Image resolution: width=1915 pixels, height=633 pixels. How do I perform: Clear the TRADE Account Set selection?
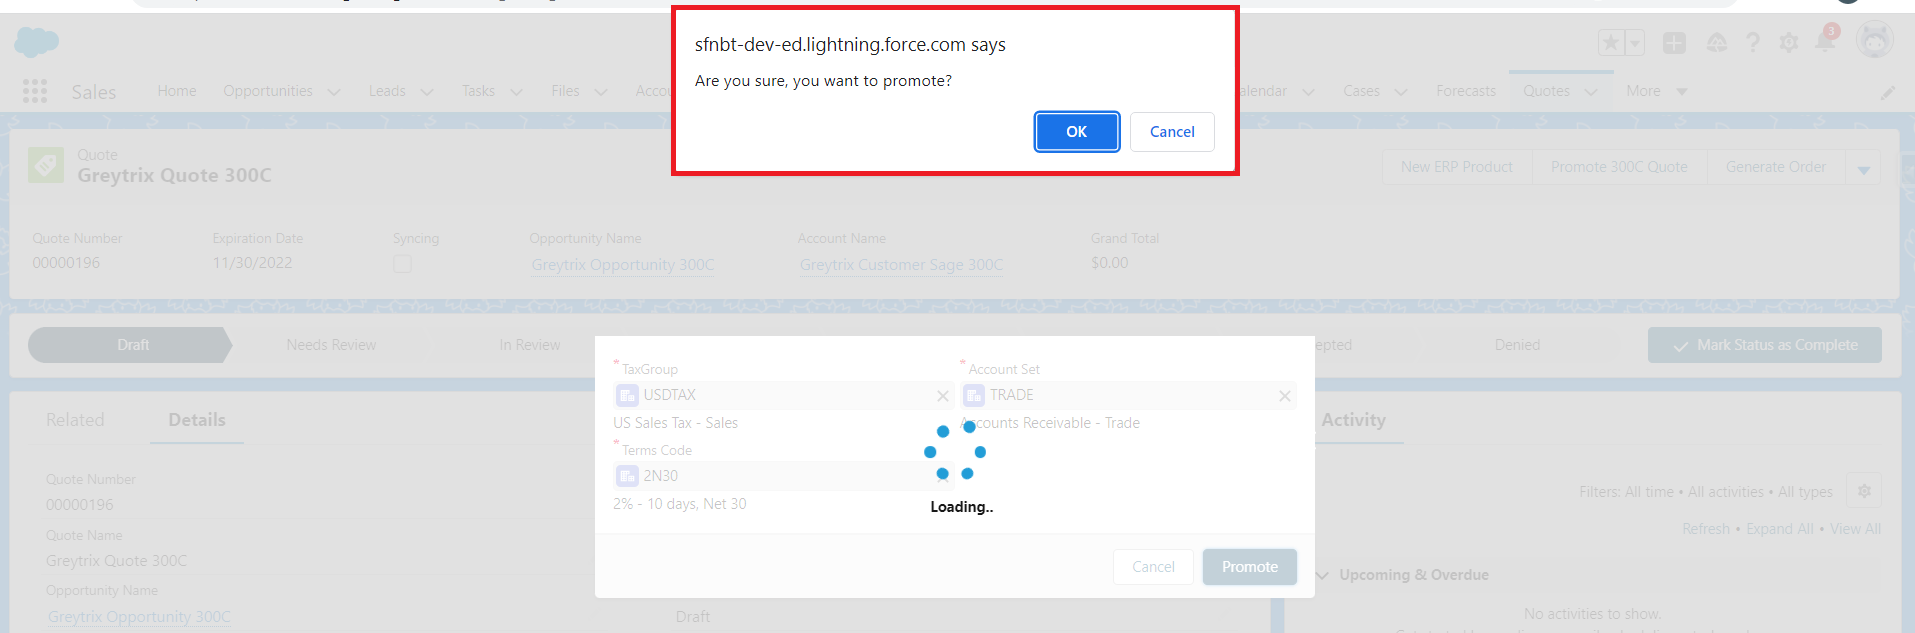tap(1285, 396)
